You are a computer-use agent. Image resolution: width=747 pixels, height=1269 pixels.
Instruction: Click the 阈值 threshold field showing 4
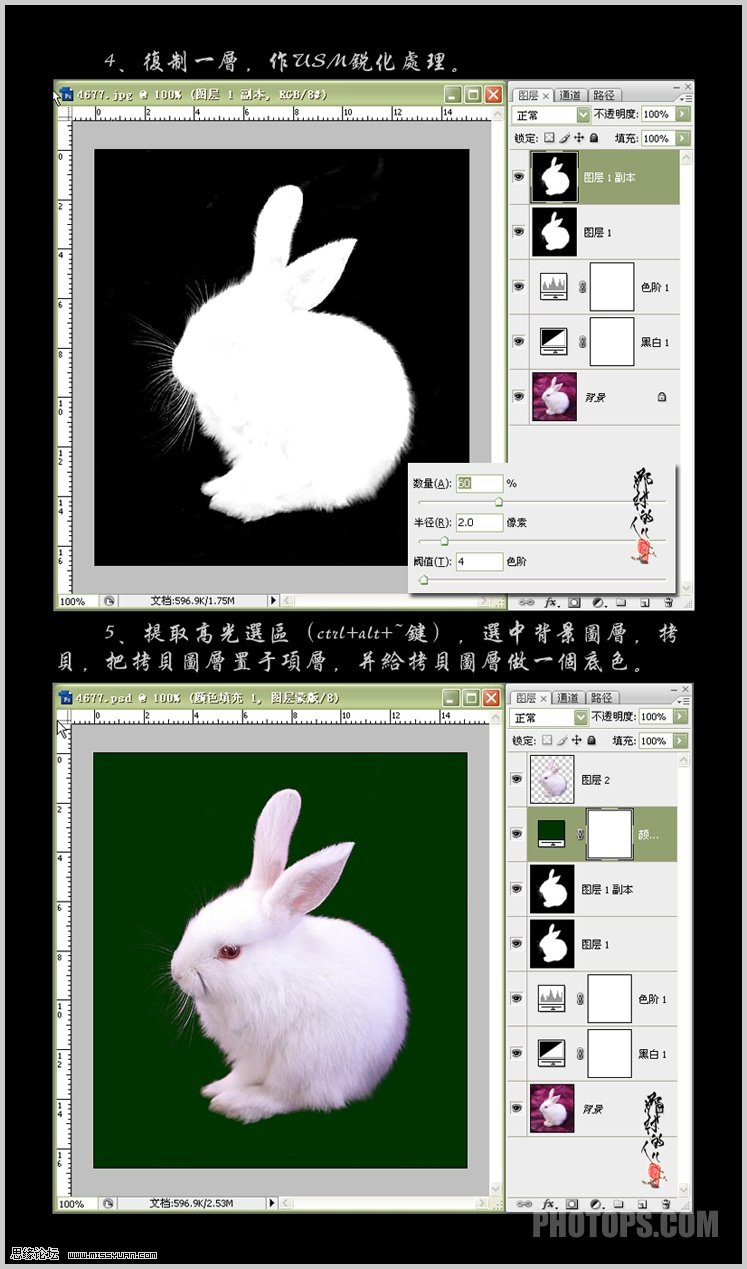coord(479,562)
